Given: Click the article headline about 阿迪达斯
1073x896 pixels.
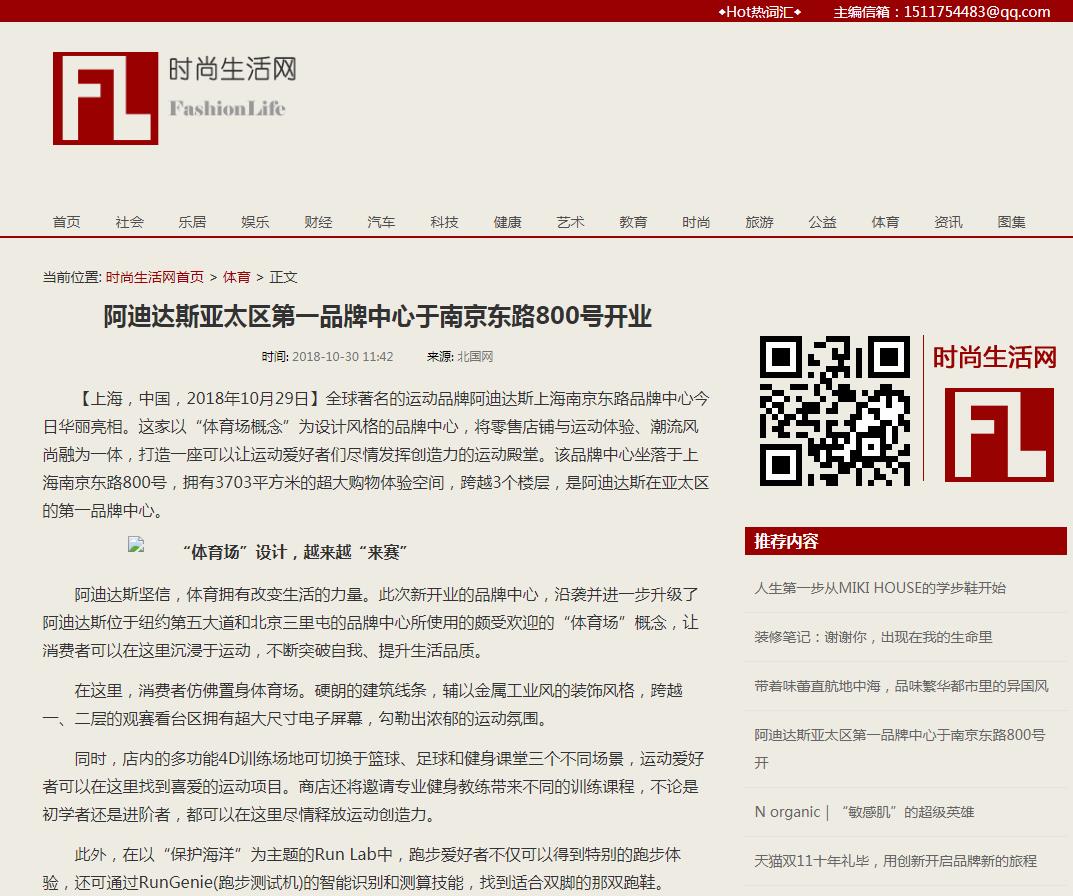Looking at the screenshot, I should click(378, 316).
